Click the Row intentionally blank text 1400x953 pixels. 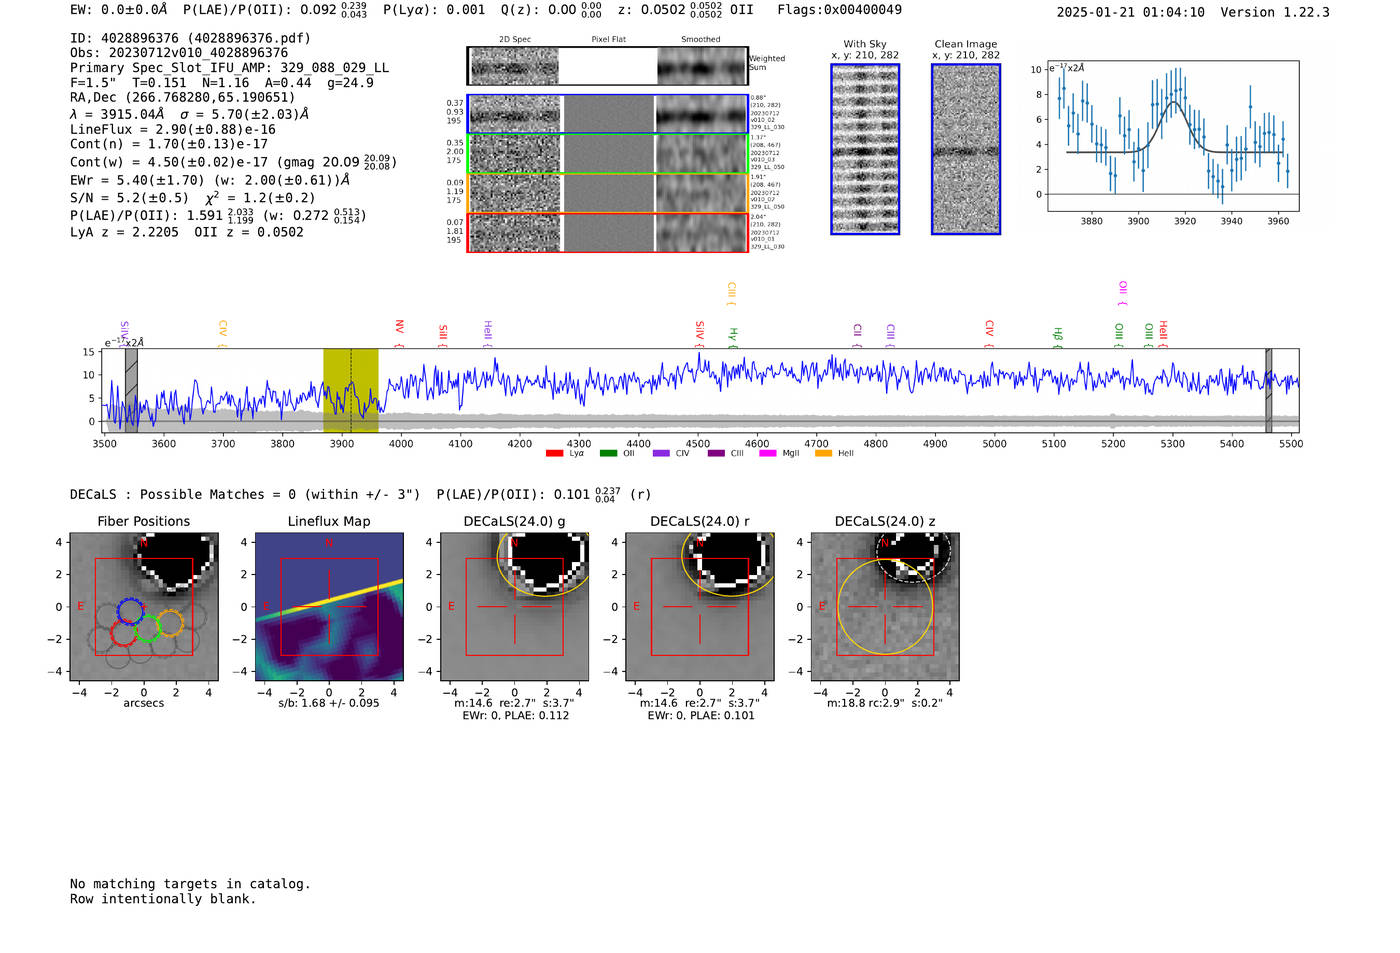pyautogui.click(x=163, y=899)
